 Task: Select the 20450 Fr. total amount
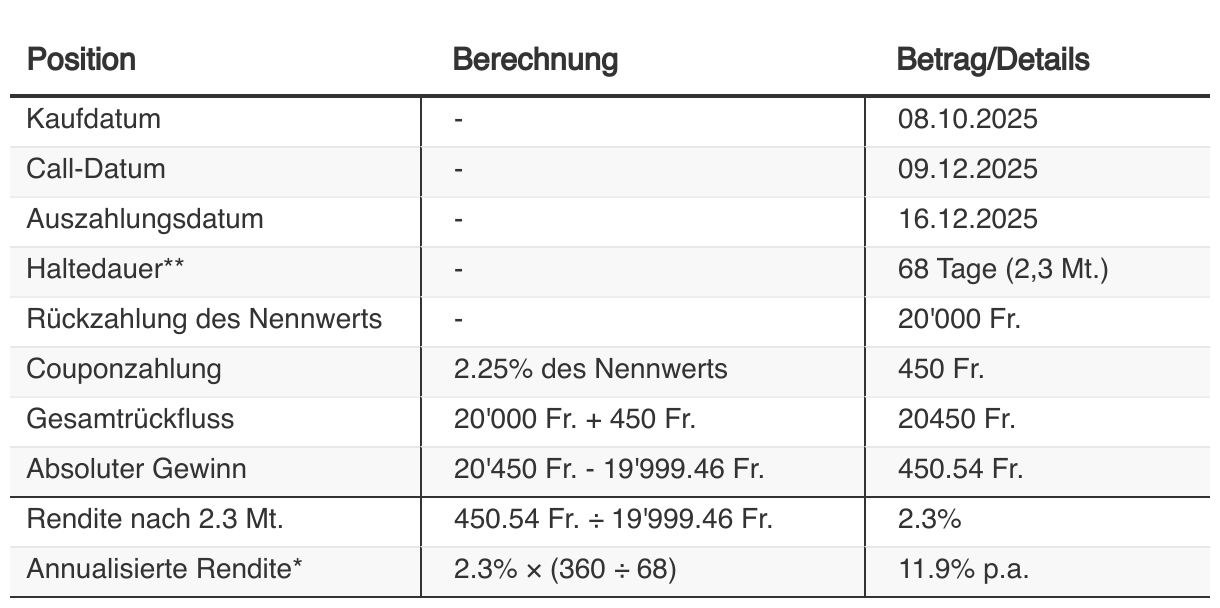956,418
